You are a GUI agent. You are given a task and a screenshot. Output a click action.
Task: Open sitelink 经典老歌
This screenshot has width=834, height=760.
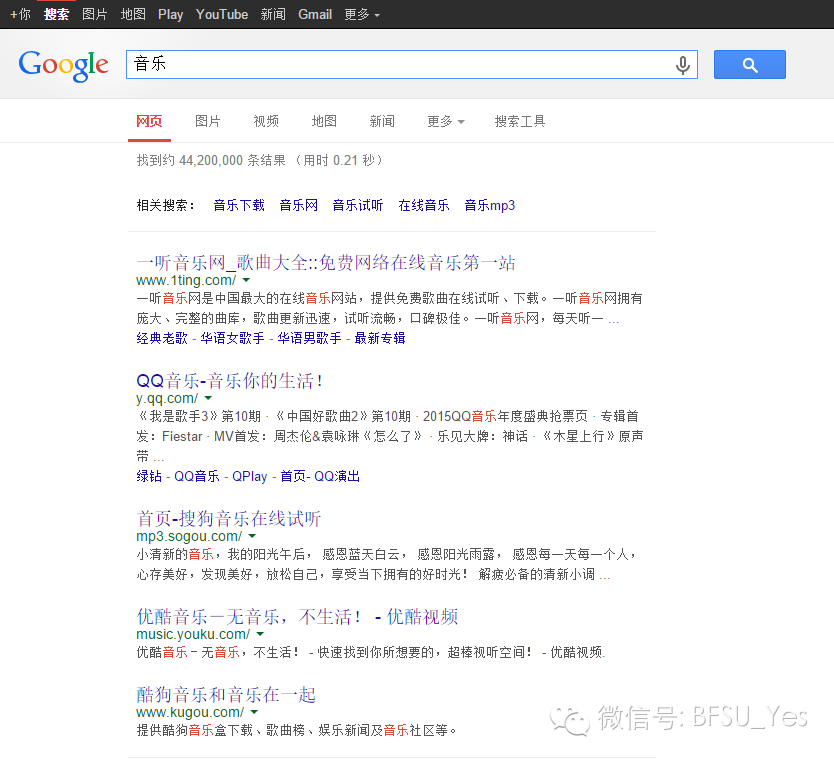(162, 338)
